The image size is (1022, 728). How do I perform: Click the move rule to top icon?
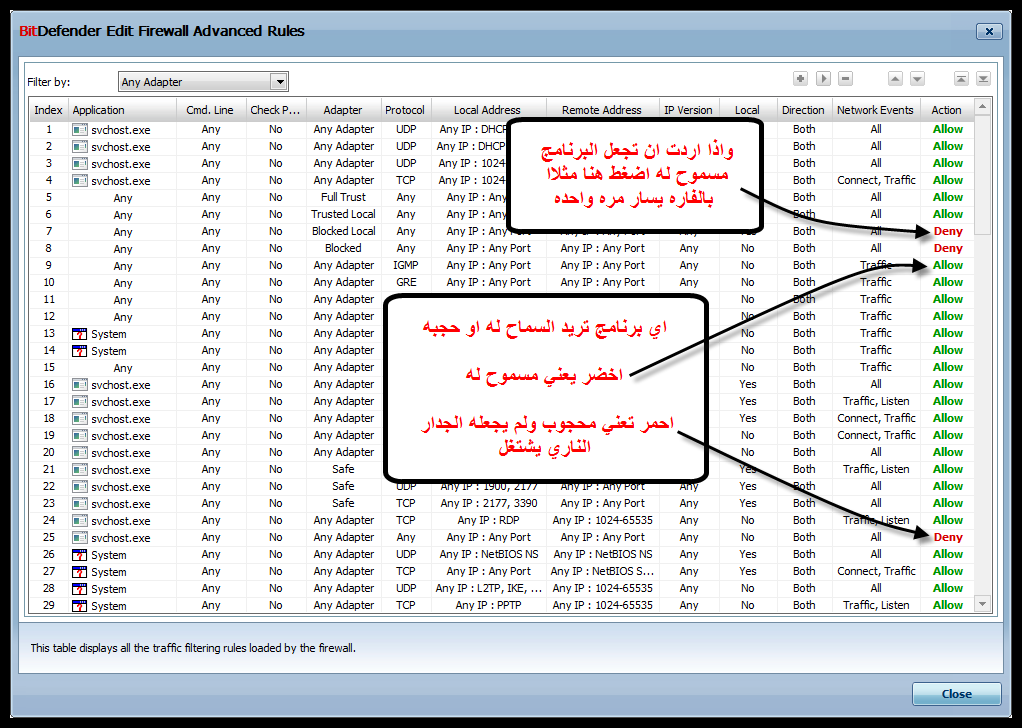[961, 79]
